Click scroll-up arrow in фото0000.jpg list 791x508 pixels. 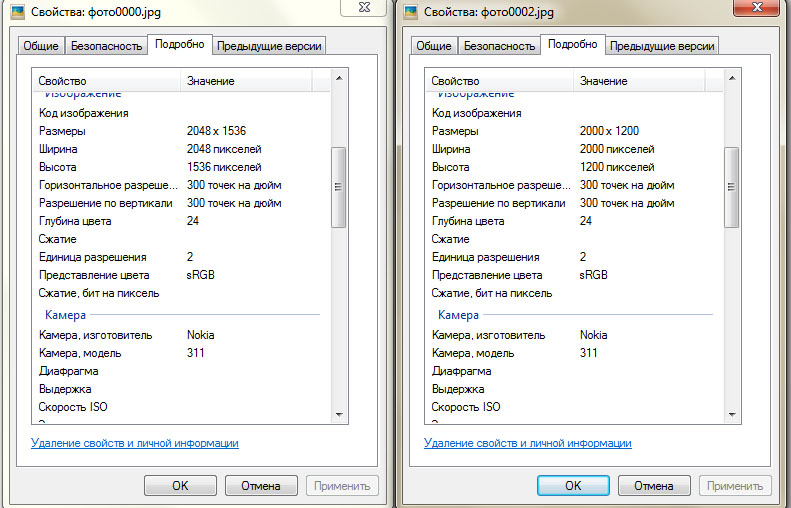pos(339,78)
